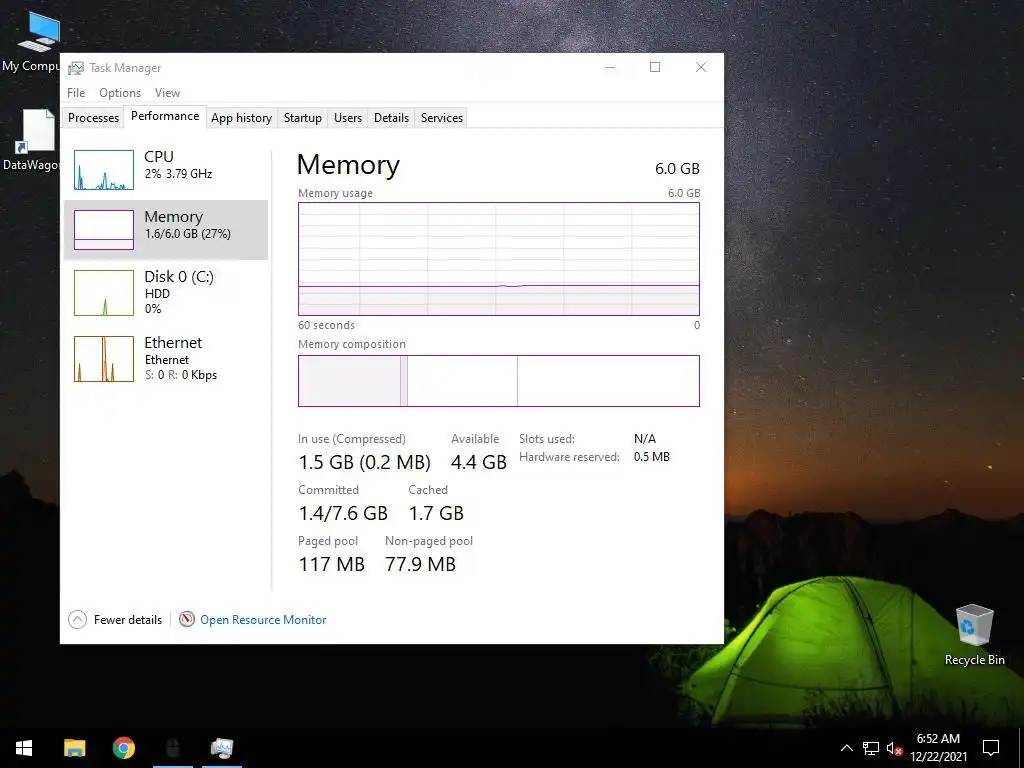This screenshot has height=768, width=1024.
Task: Click the '60 seconds' graph axis label
Action: click(x=327, y=325)
